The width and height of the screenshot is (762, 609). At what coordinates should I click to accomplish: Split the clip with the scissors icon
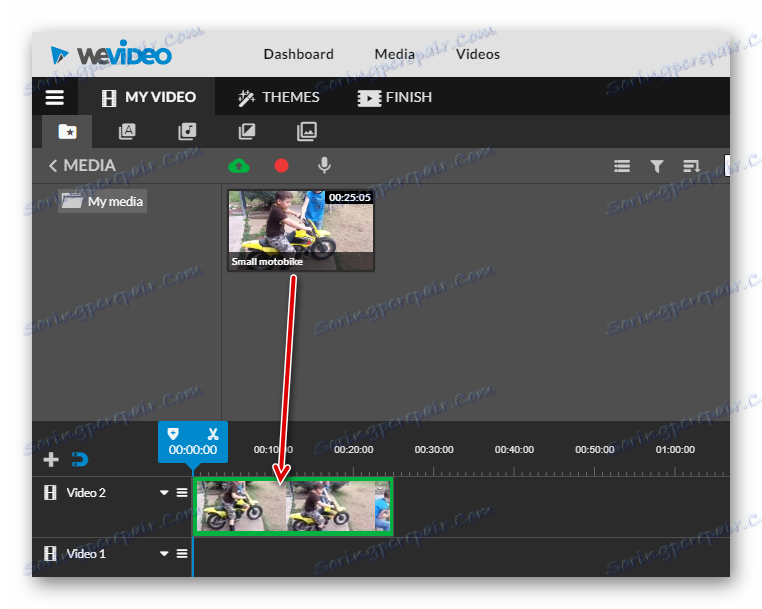point(213,434)
